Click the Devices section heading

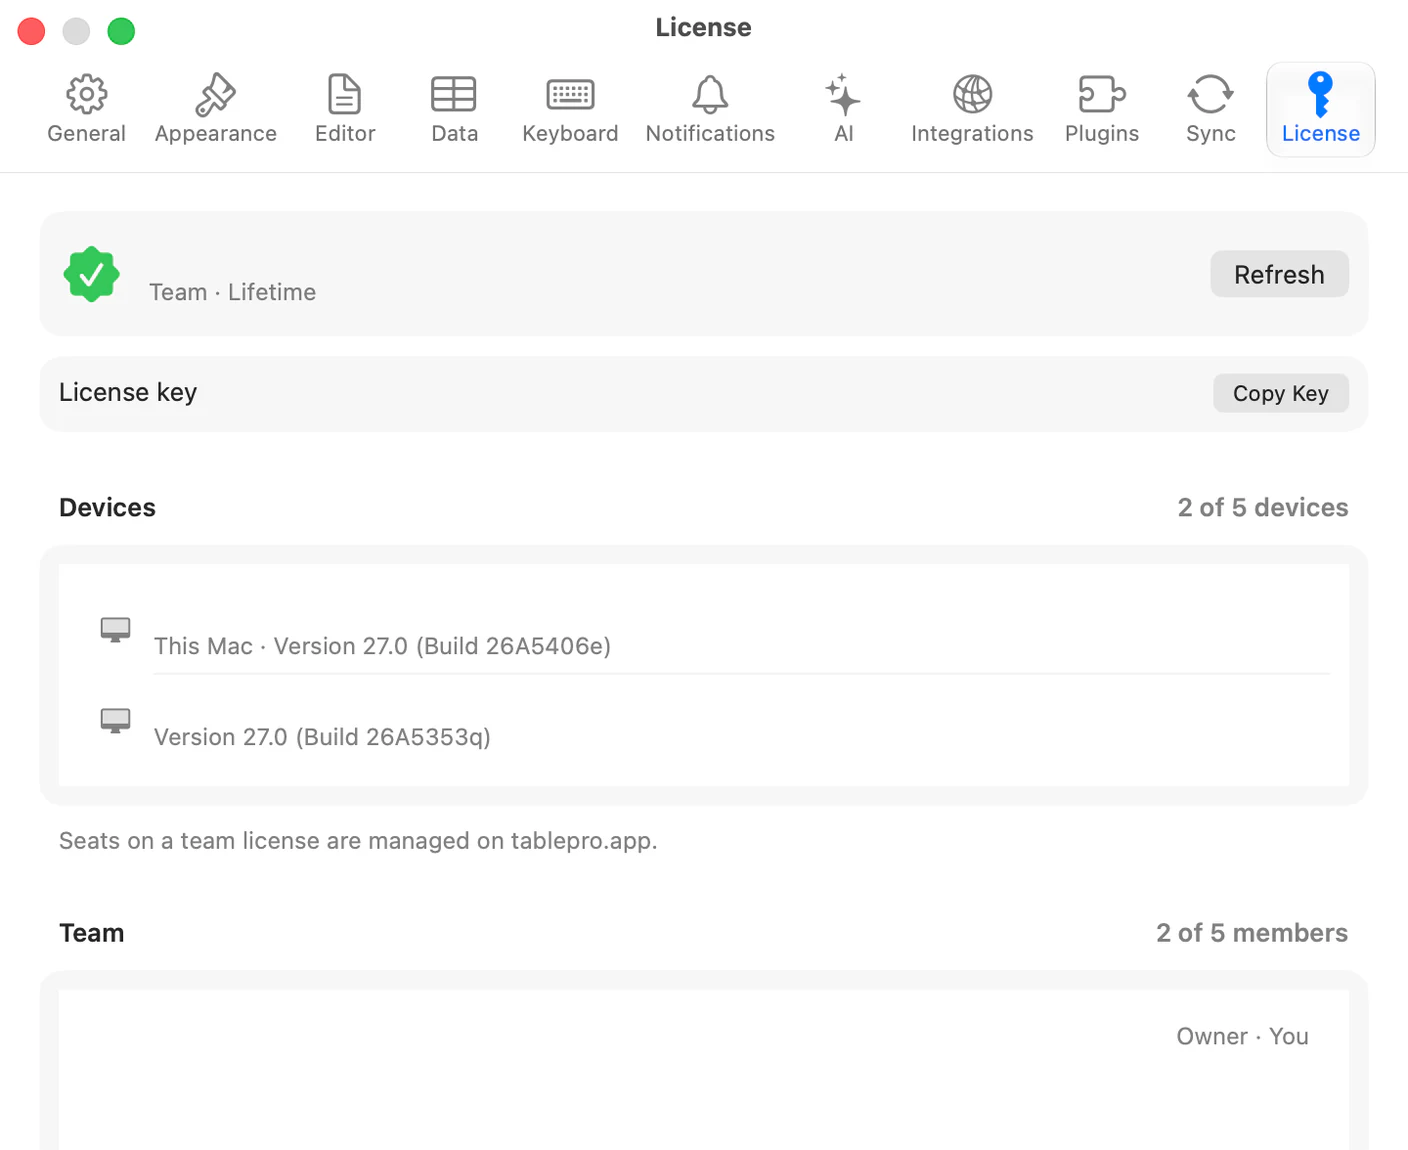point(107,507)
